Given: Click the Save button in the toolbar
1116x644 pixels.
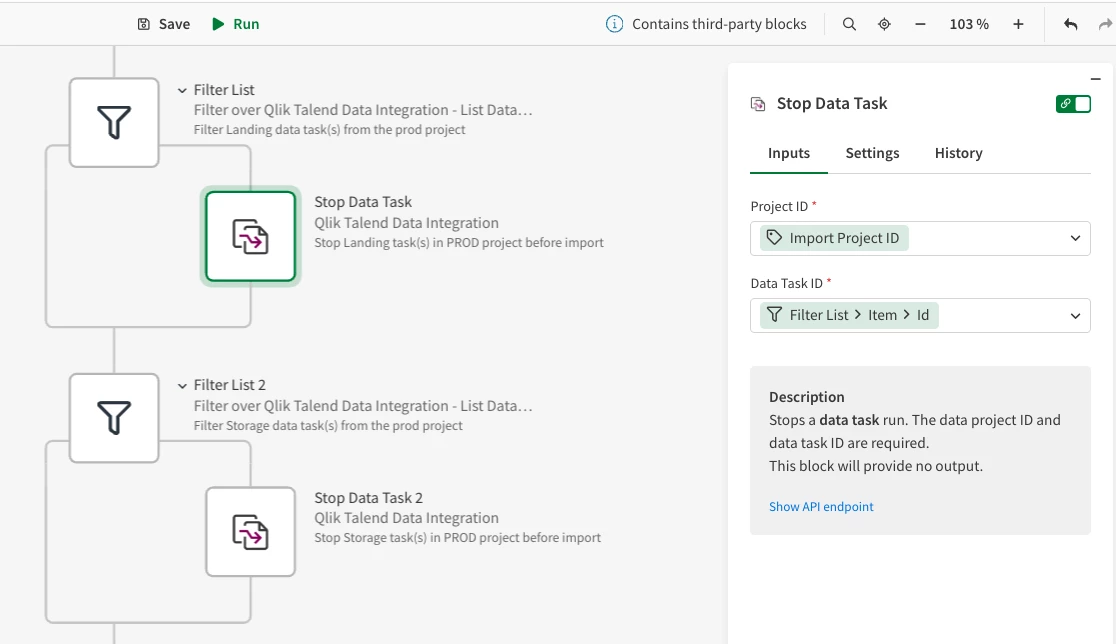Looking at the screenshot, I should (x=163, y=24).
